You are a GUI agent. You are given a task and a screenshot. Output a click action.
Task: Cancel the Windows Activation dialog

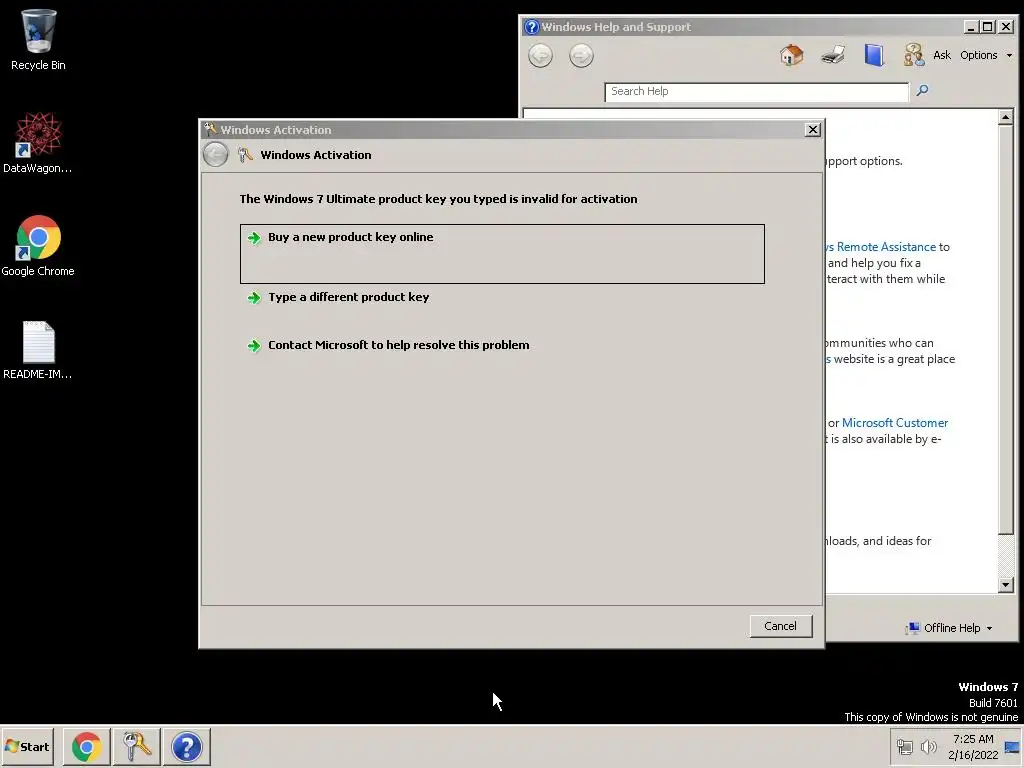pos(780,626)
